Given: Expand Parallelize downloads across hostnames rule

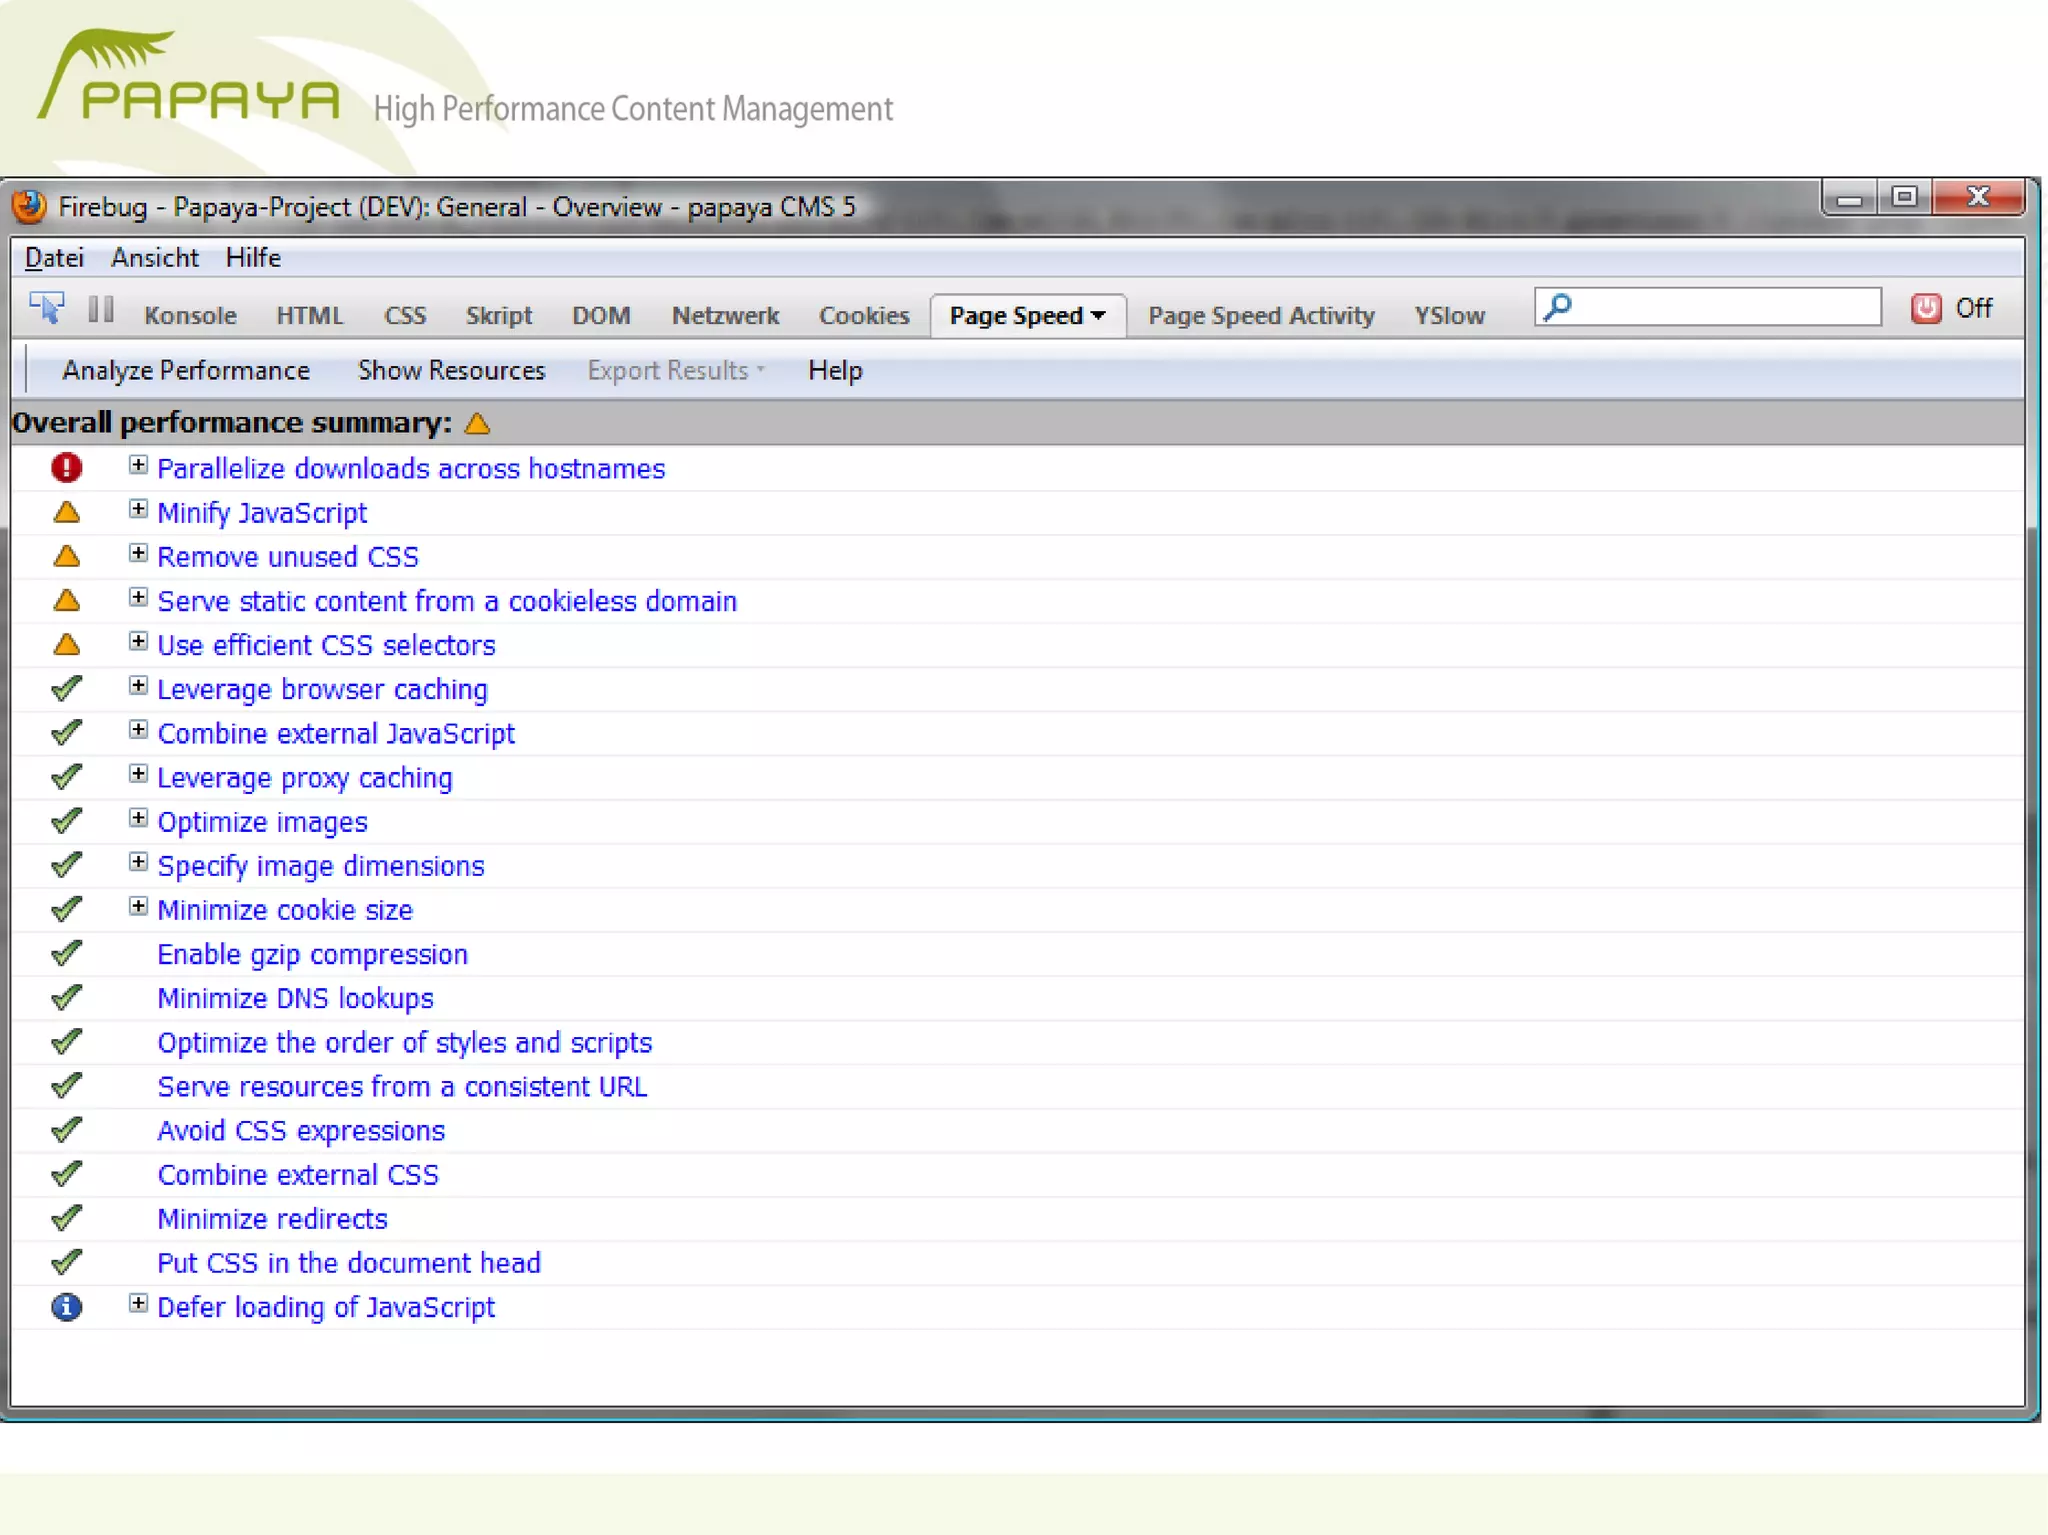Looking at the screenshot, I should (x=138, y=465).
